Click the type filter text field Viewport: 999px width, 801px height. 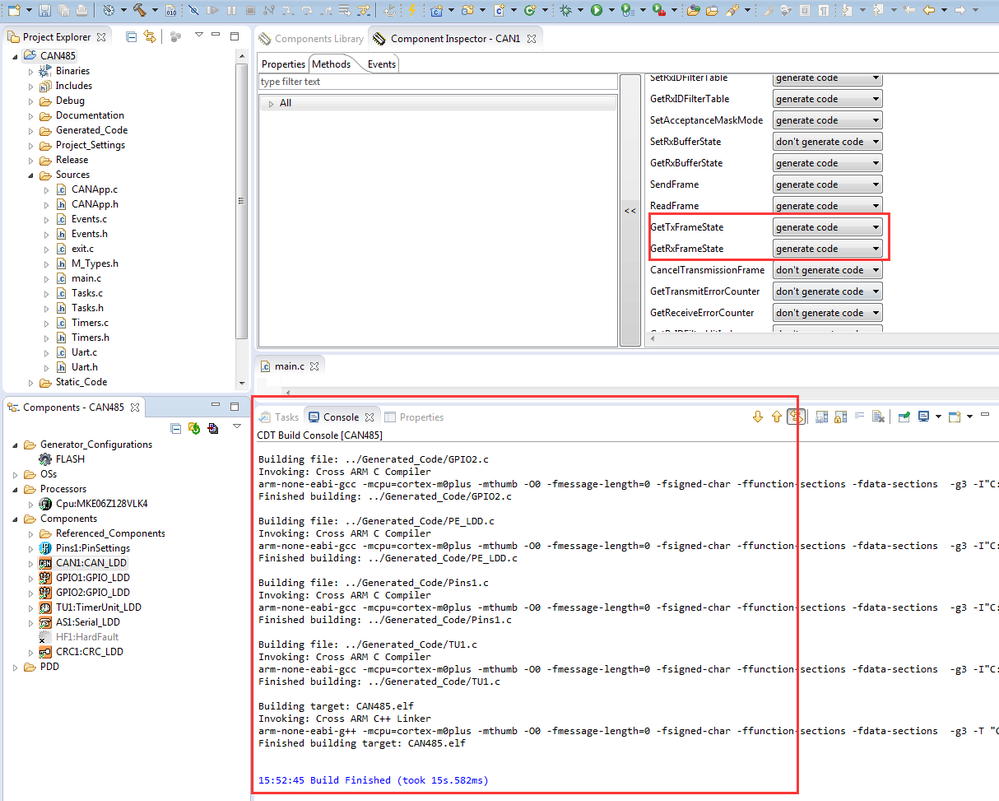(x=438, y=82)
